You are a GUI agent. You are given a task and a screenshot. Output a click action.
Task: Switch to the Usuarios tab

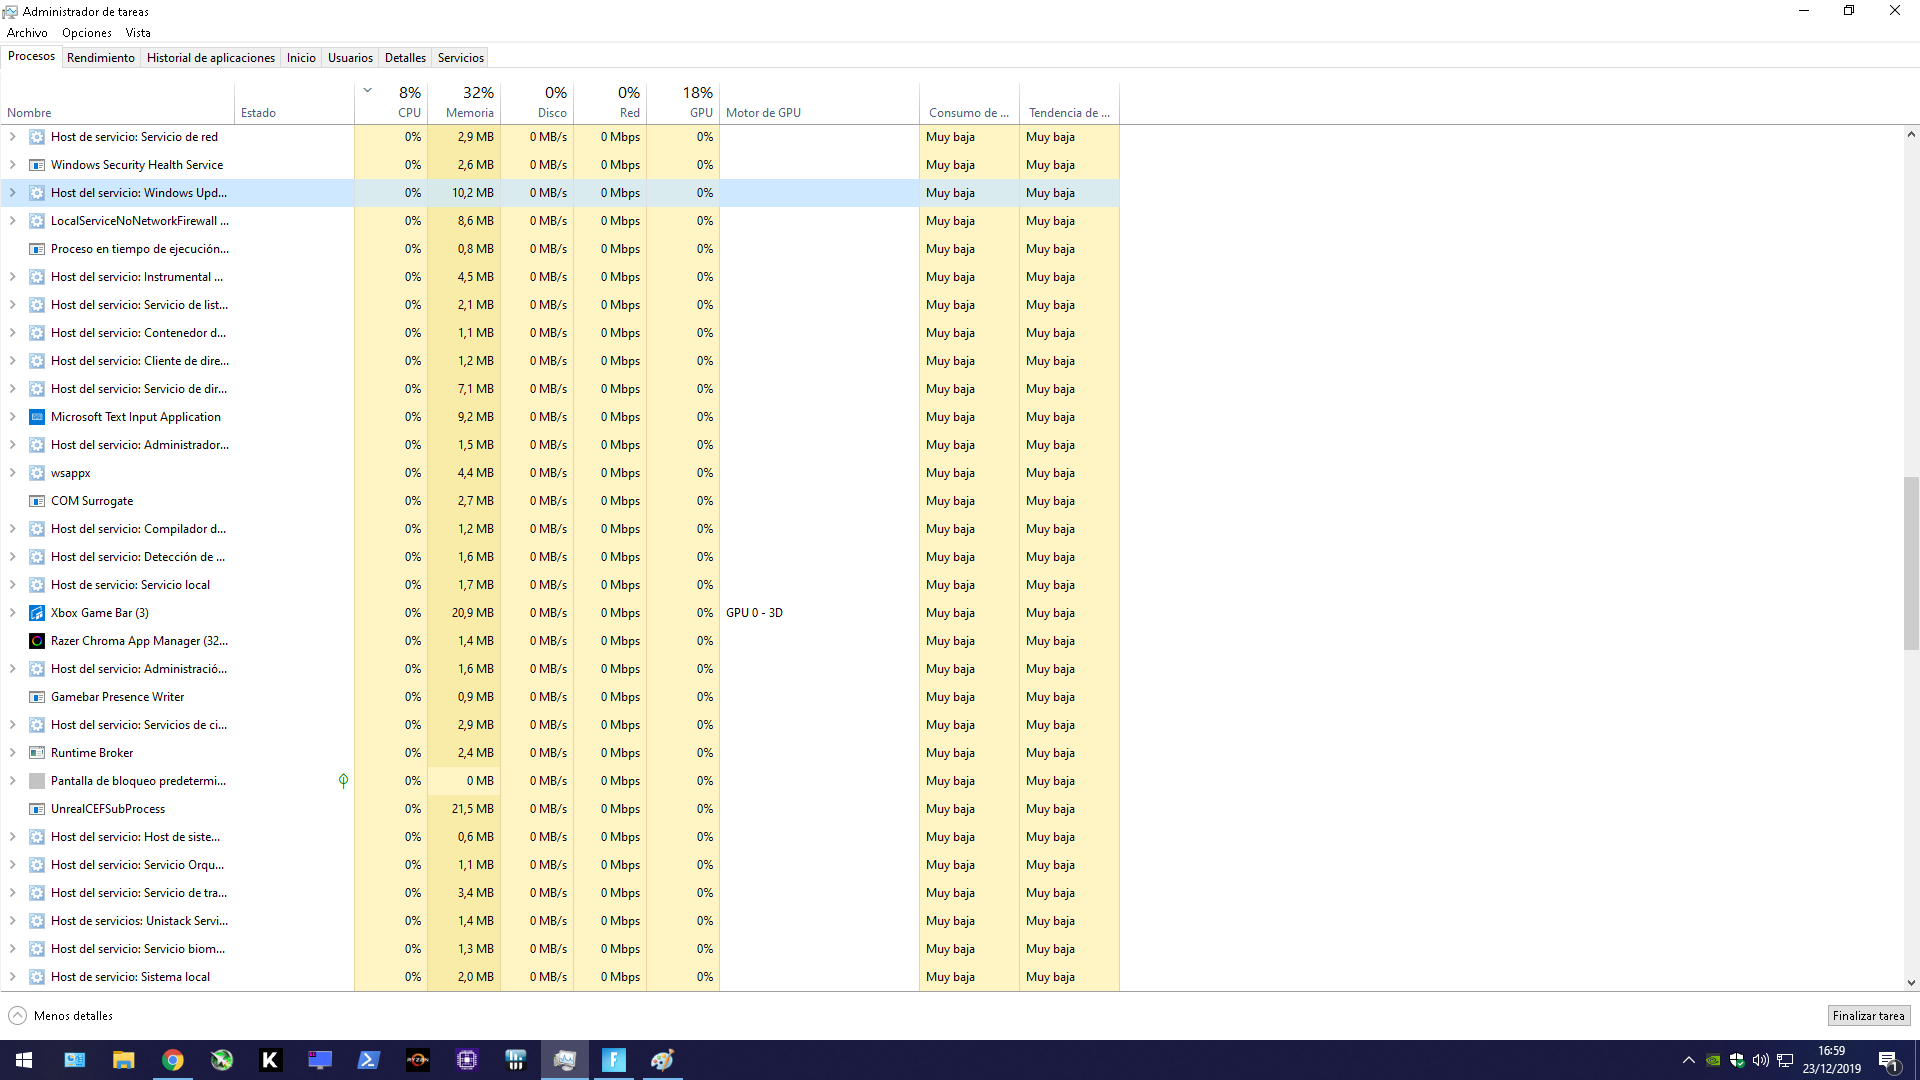pos(350,58)
